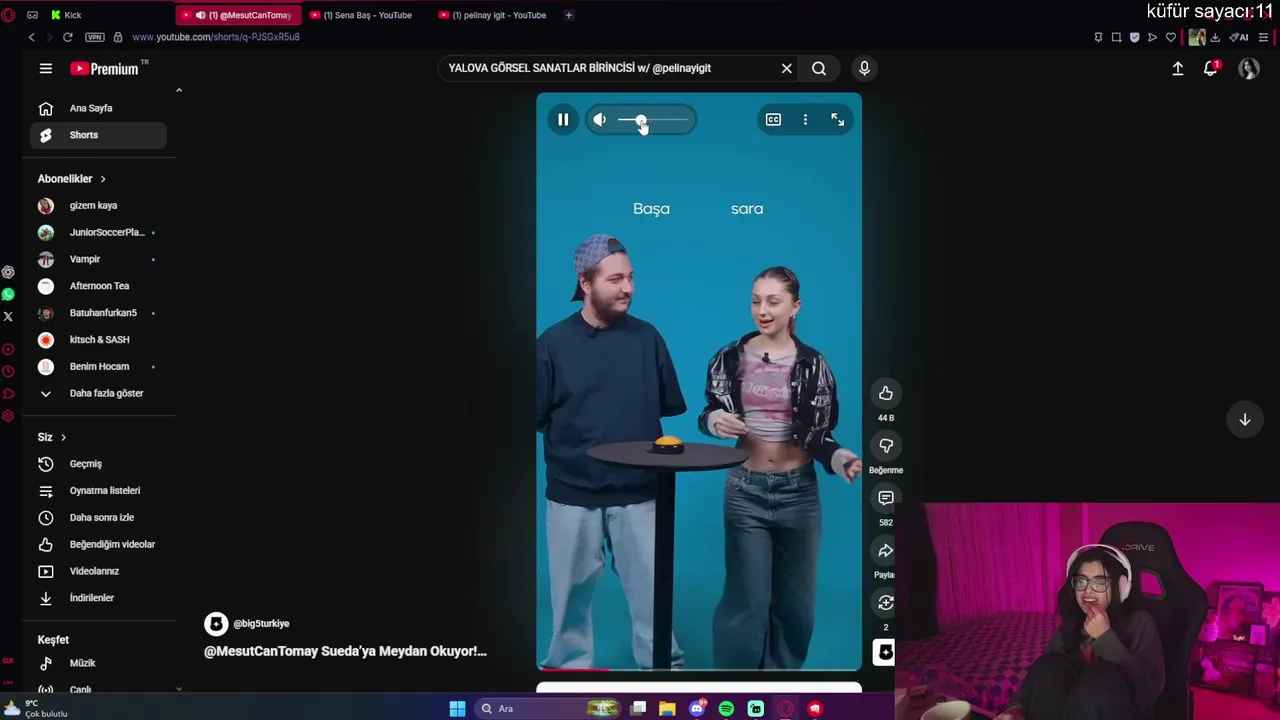Open Vampir subscription channel

pos(98,259)
